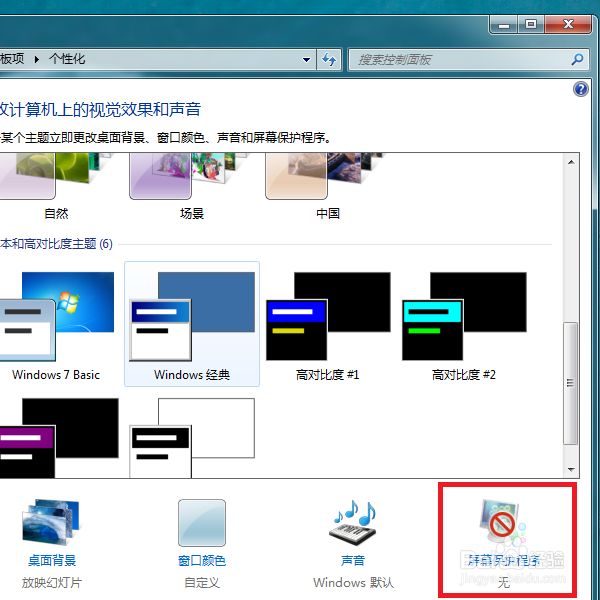600x600 pixels.
Task: Select the Windows 经典 theme thumbnail
Action: coord(192,316)
